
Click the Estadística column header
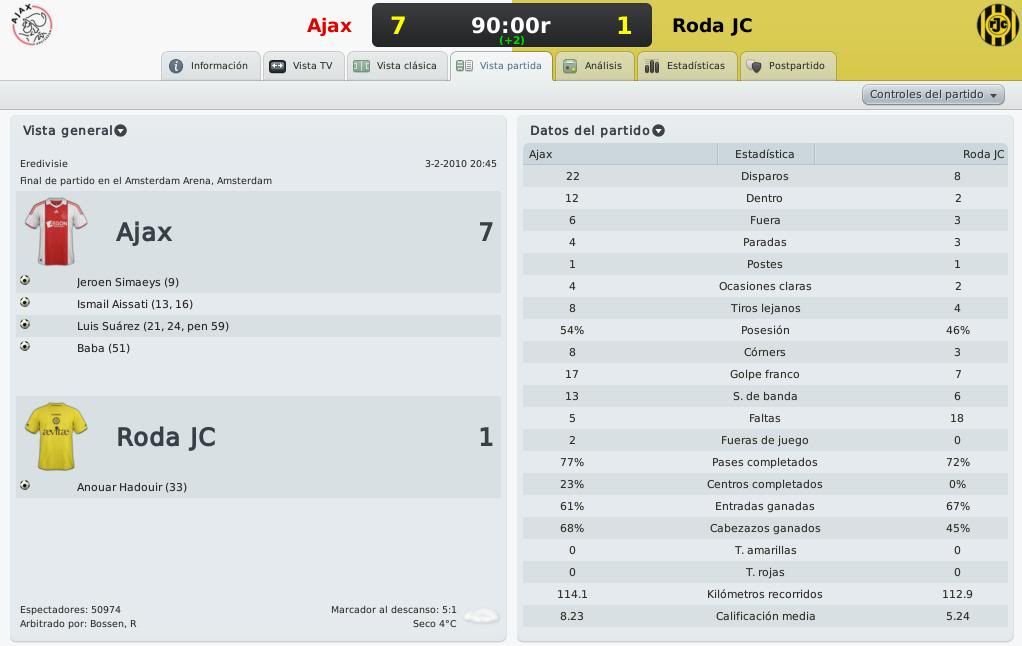(x=765, y=154)
